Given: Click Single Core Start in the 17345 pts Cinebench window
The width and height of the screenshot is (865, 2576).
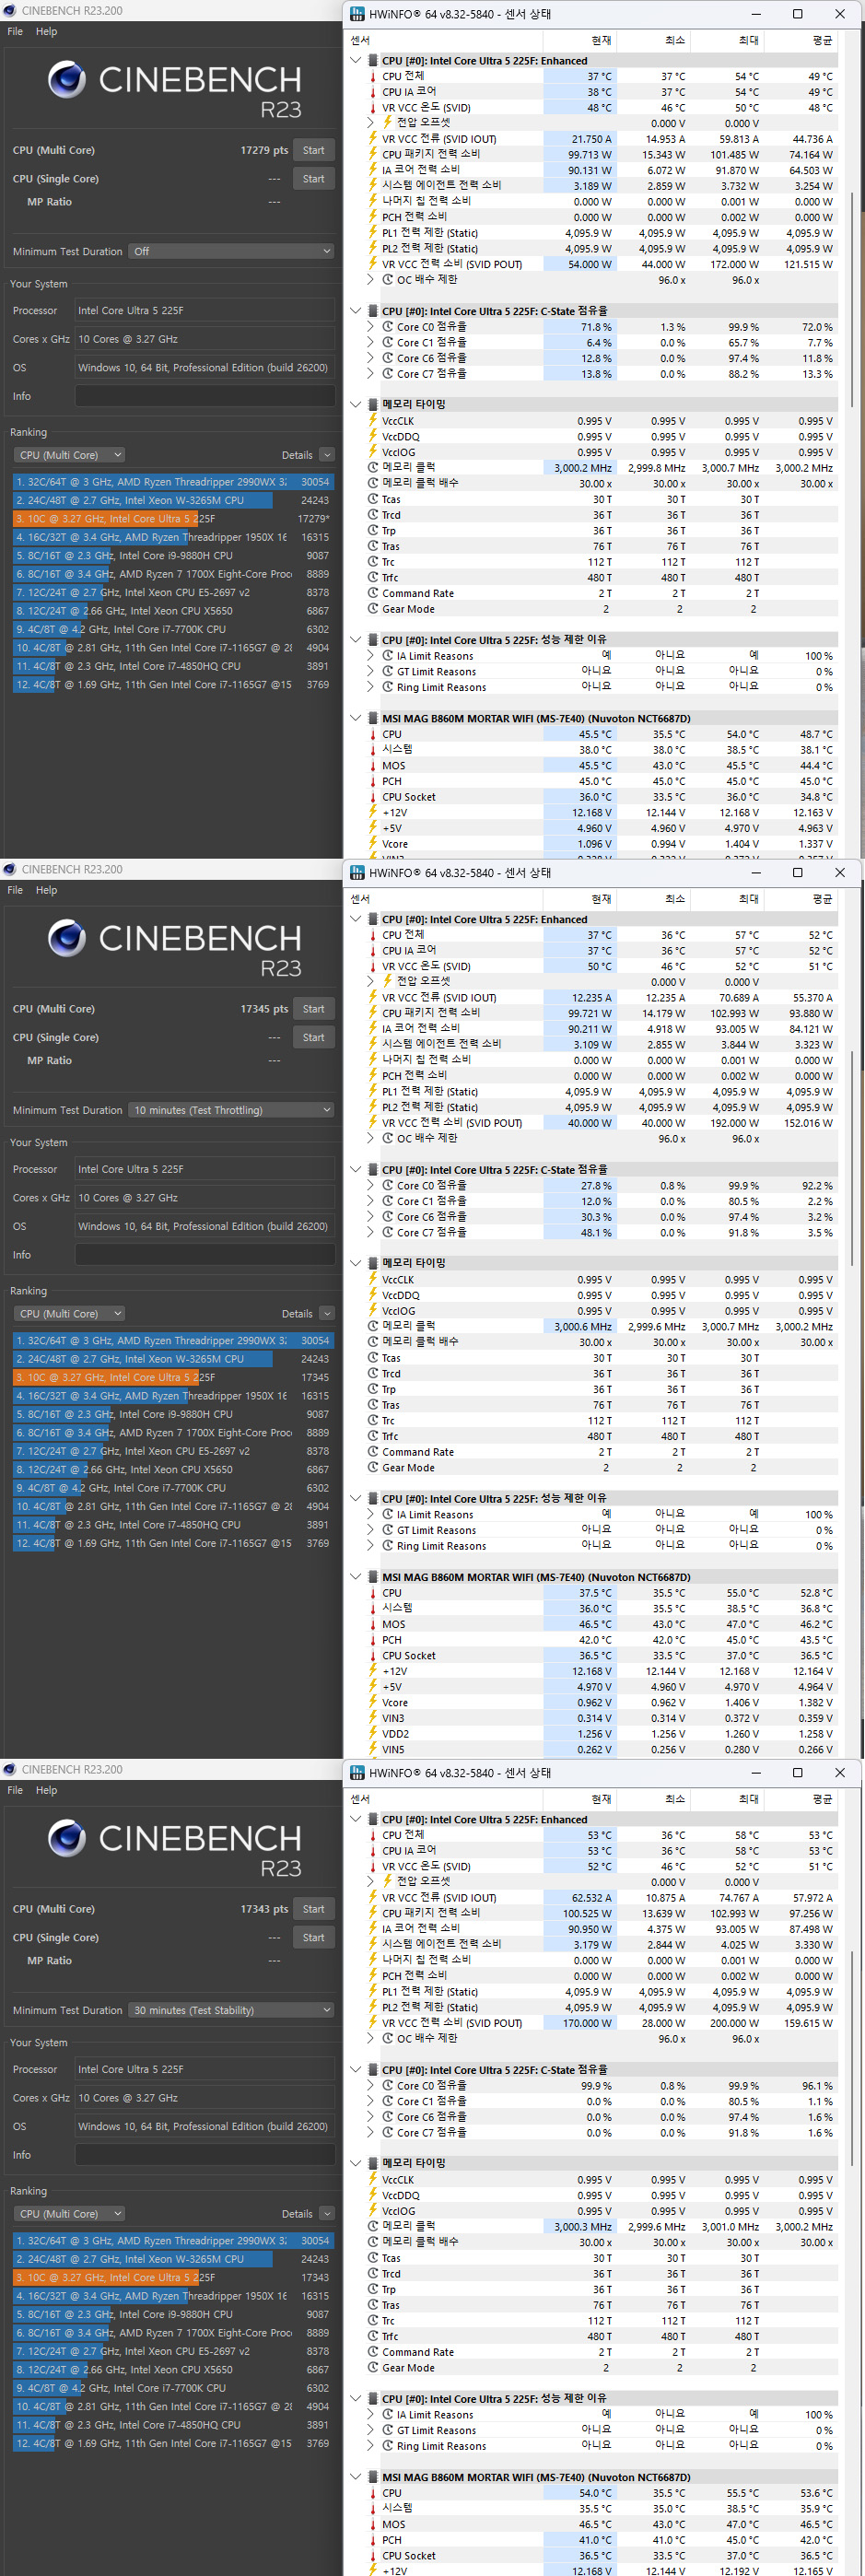Looking at the screenshot, I should click(314, 1038).
